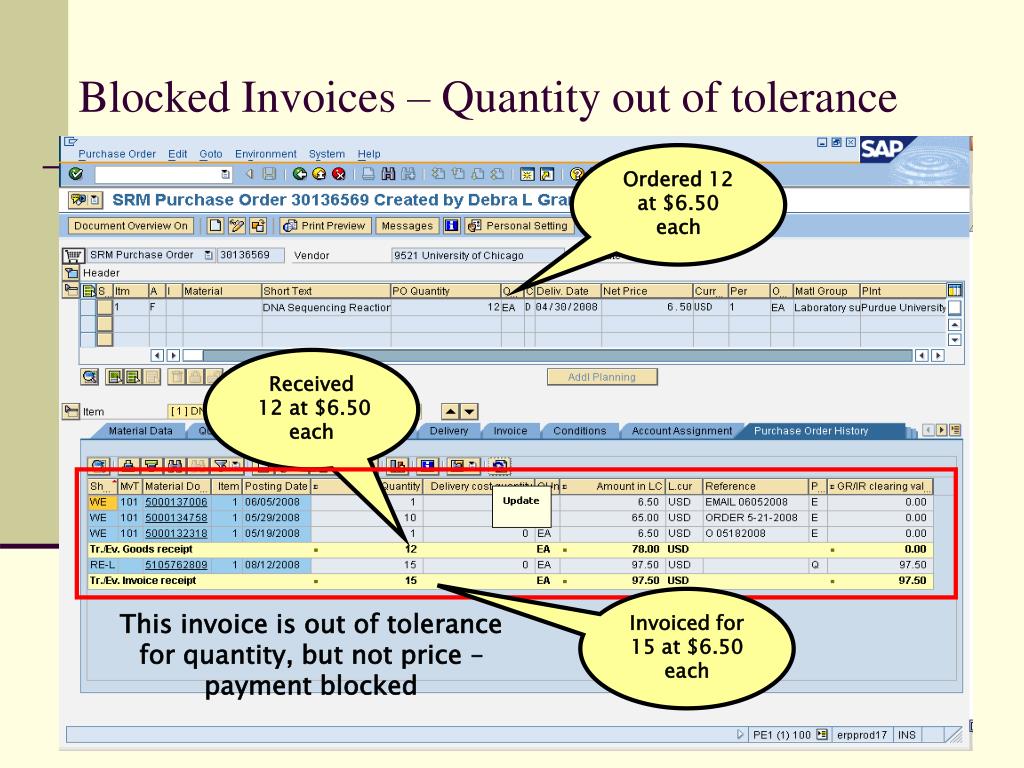Click the status bar system info icon
Screen dimensions: 1024x768
point(822,735)
